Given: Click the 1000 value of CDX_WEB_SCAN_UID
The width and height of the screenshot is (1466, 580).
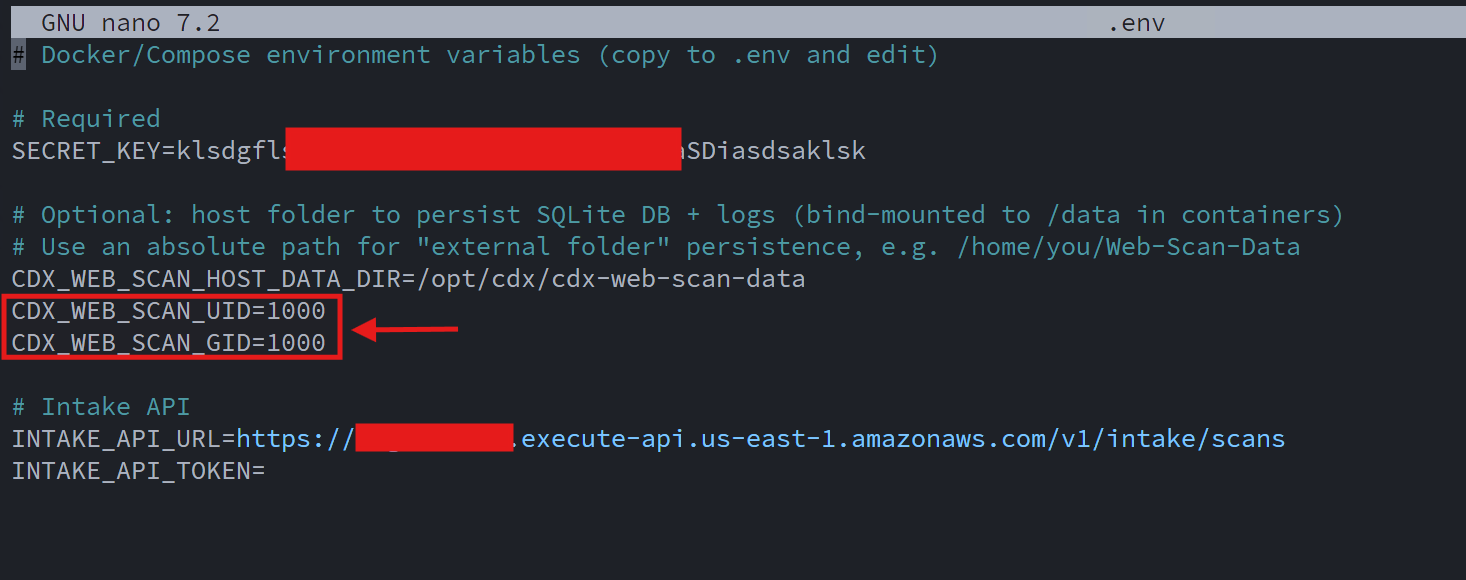Looking at the screenshot, I should pyautogui.click(x=296, y=311).
